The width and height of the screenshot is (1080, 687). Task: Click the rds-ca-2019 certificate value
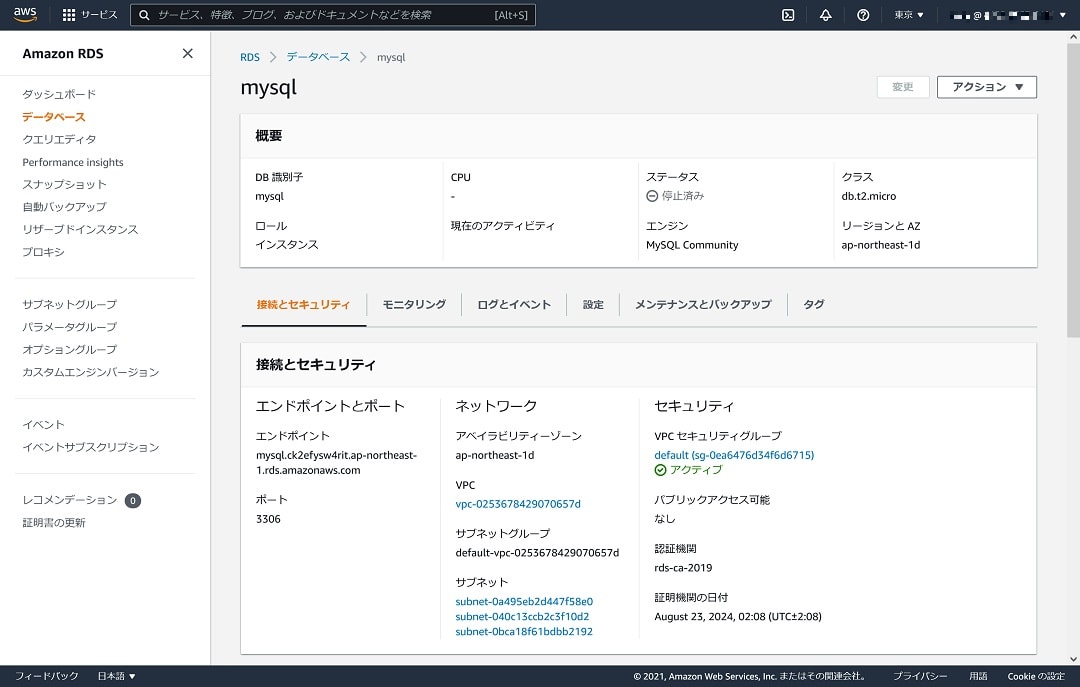[683, 568]
